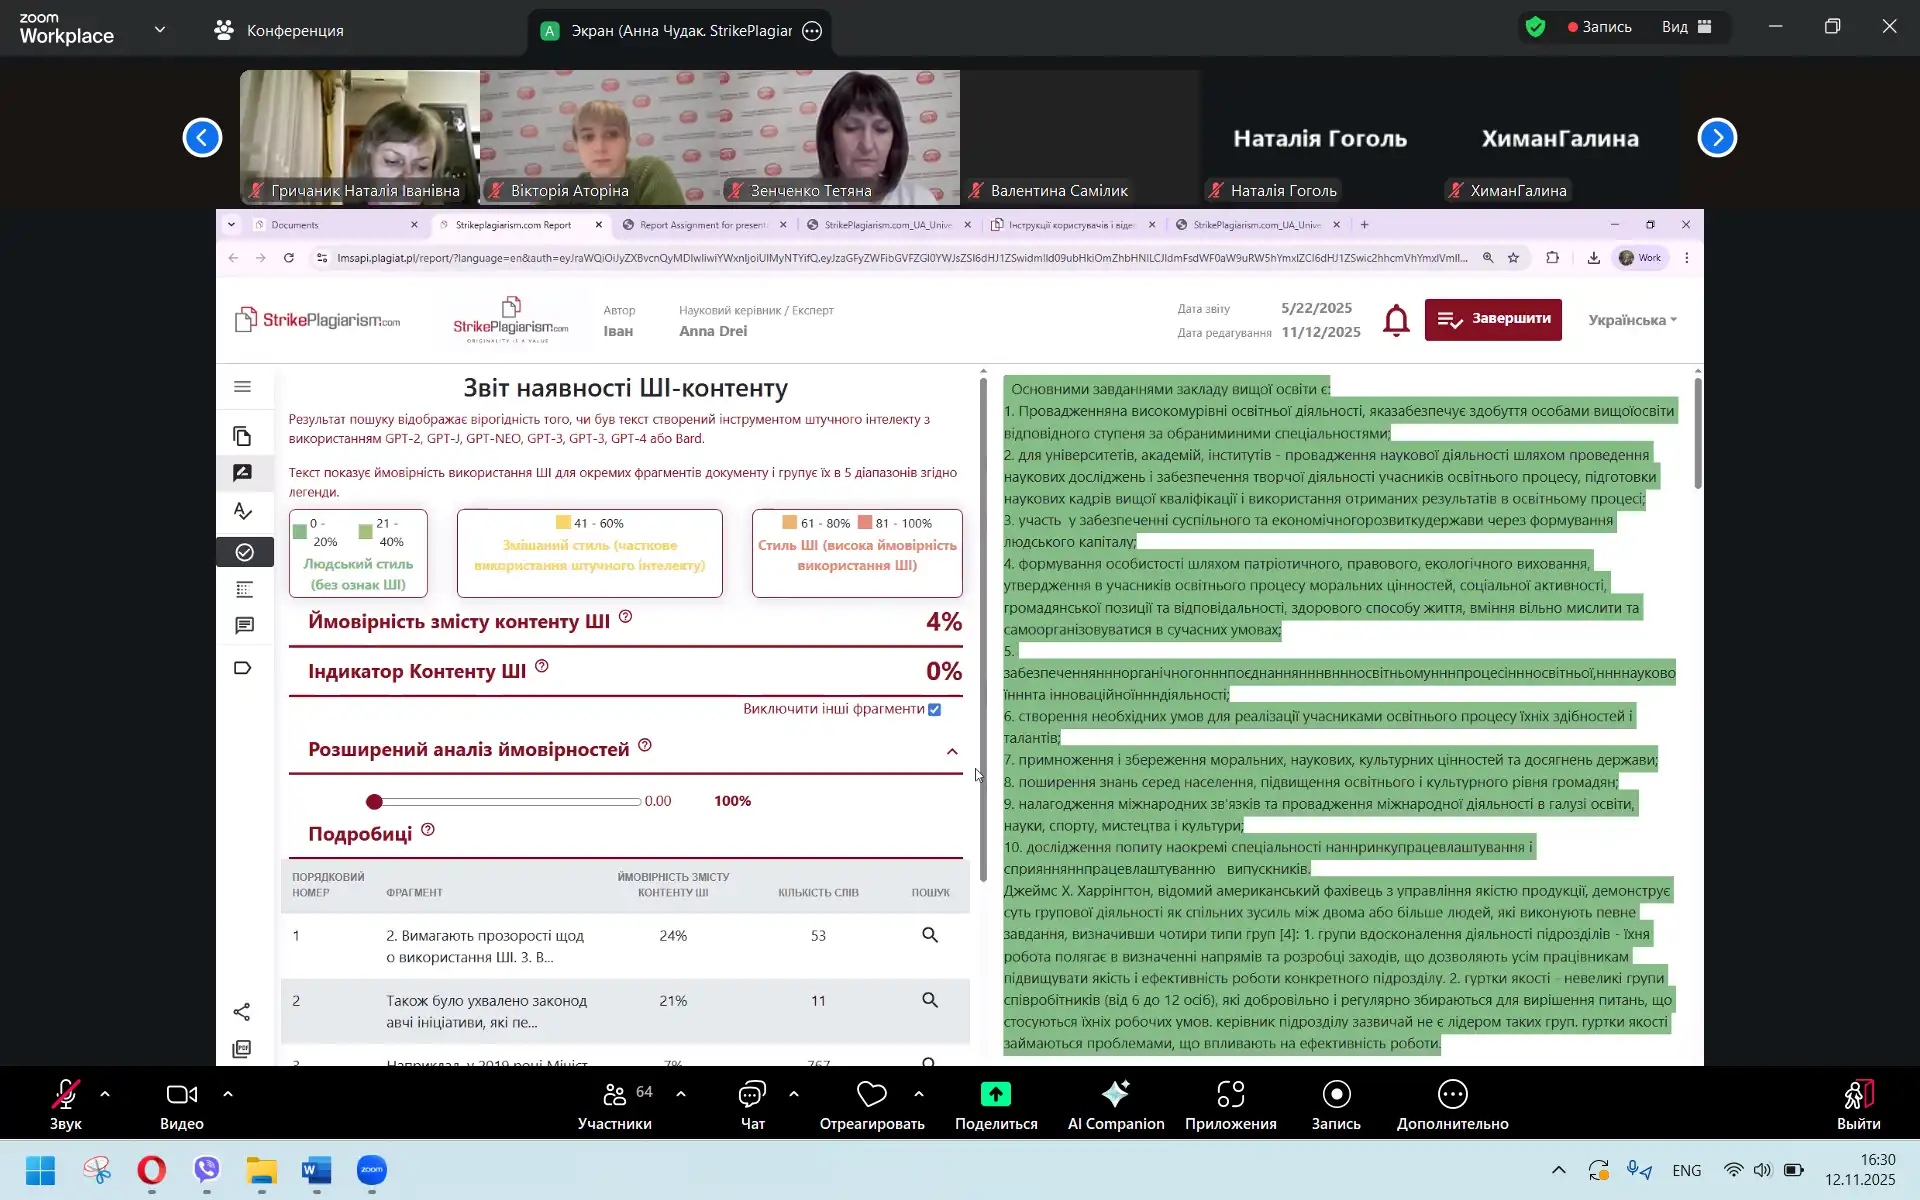This screenshot has width=1920, height=1200.
Task: Click the magnifier search icon for fragment 1
Action: click(929, 935)
